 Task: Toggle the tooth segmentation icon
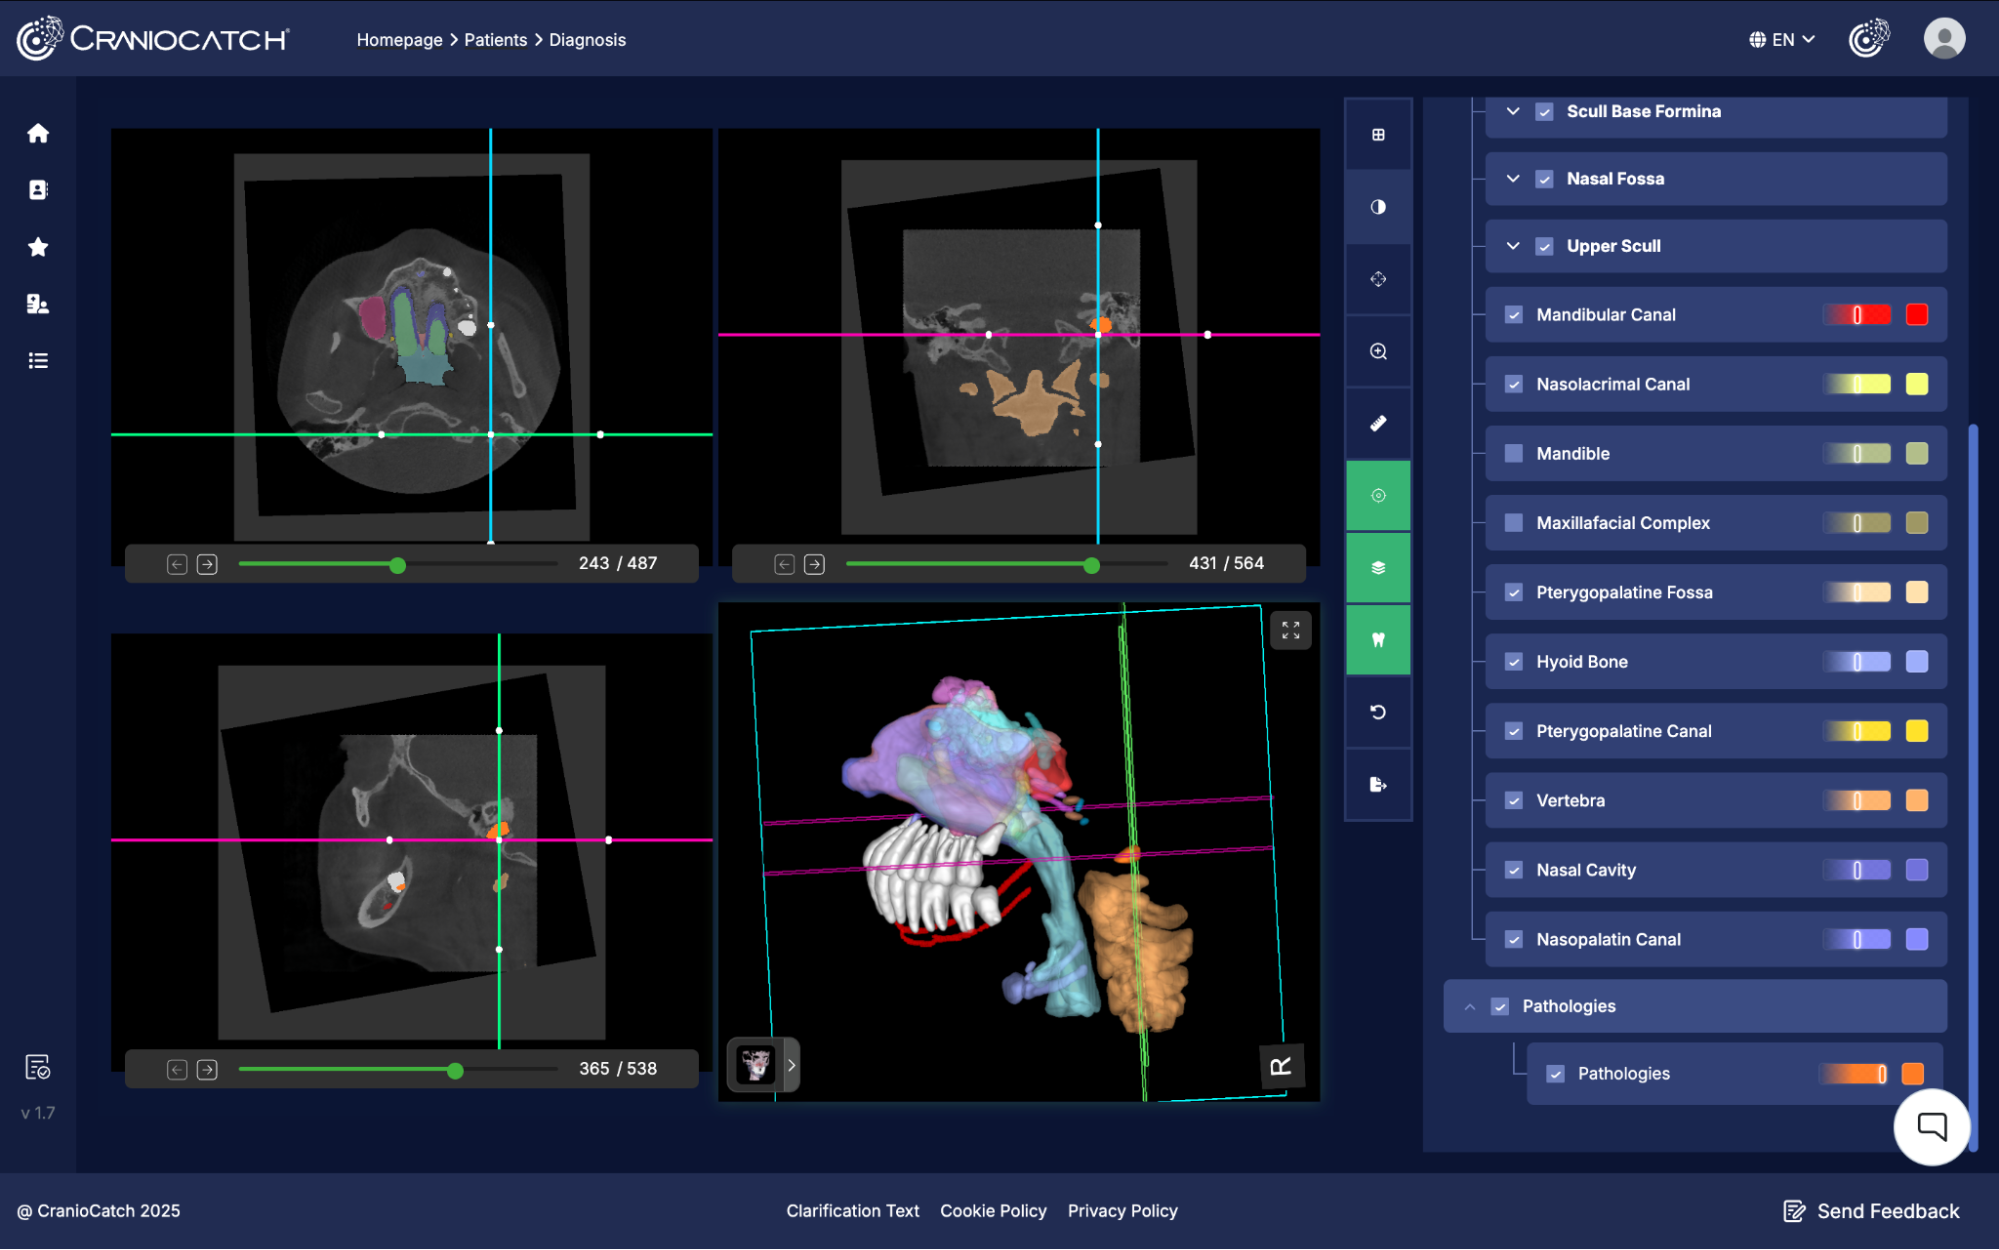coord(1378,640)
